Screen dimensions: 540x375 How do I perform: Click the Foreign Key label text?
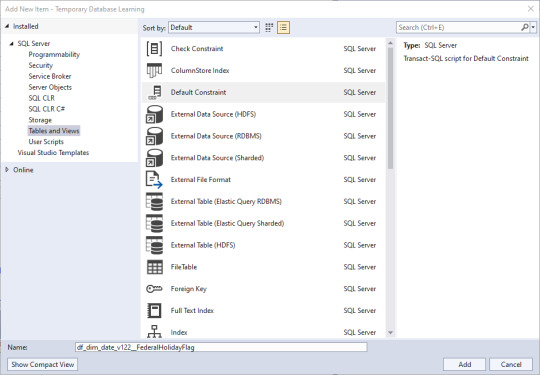(x=189, y=289)
